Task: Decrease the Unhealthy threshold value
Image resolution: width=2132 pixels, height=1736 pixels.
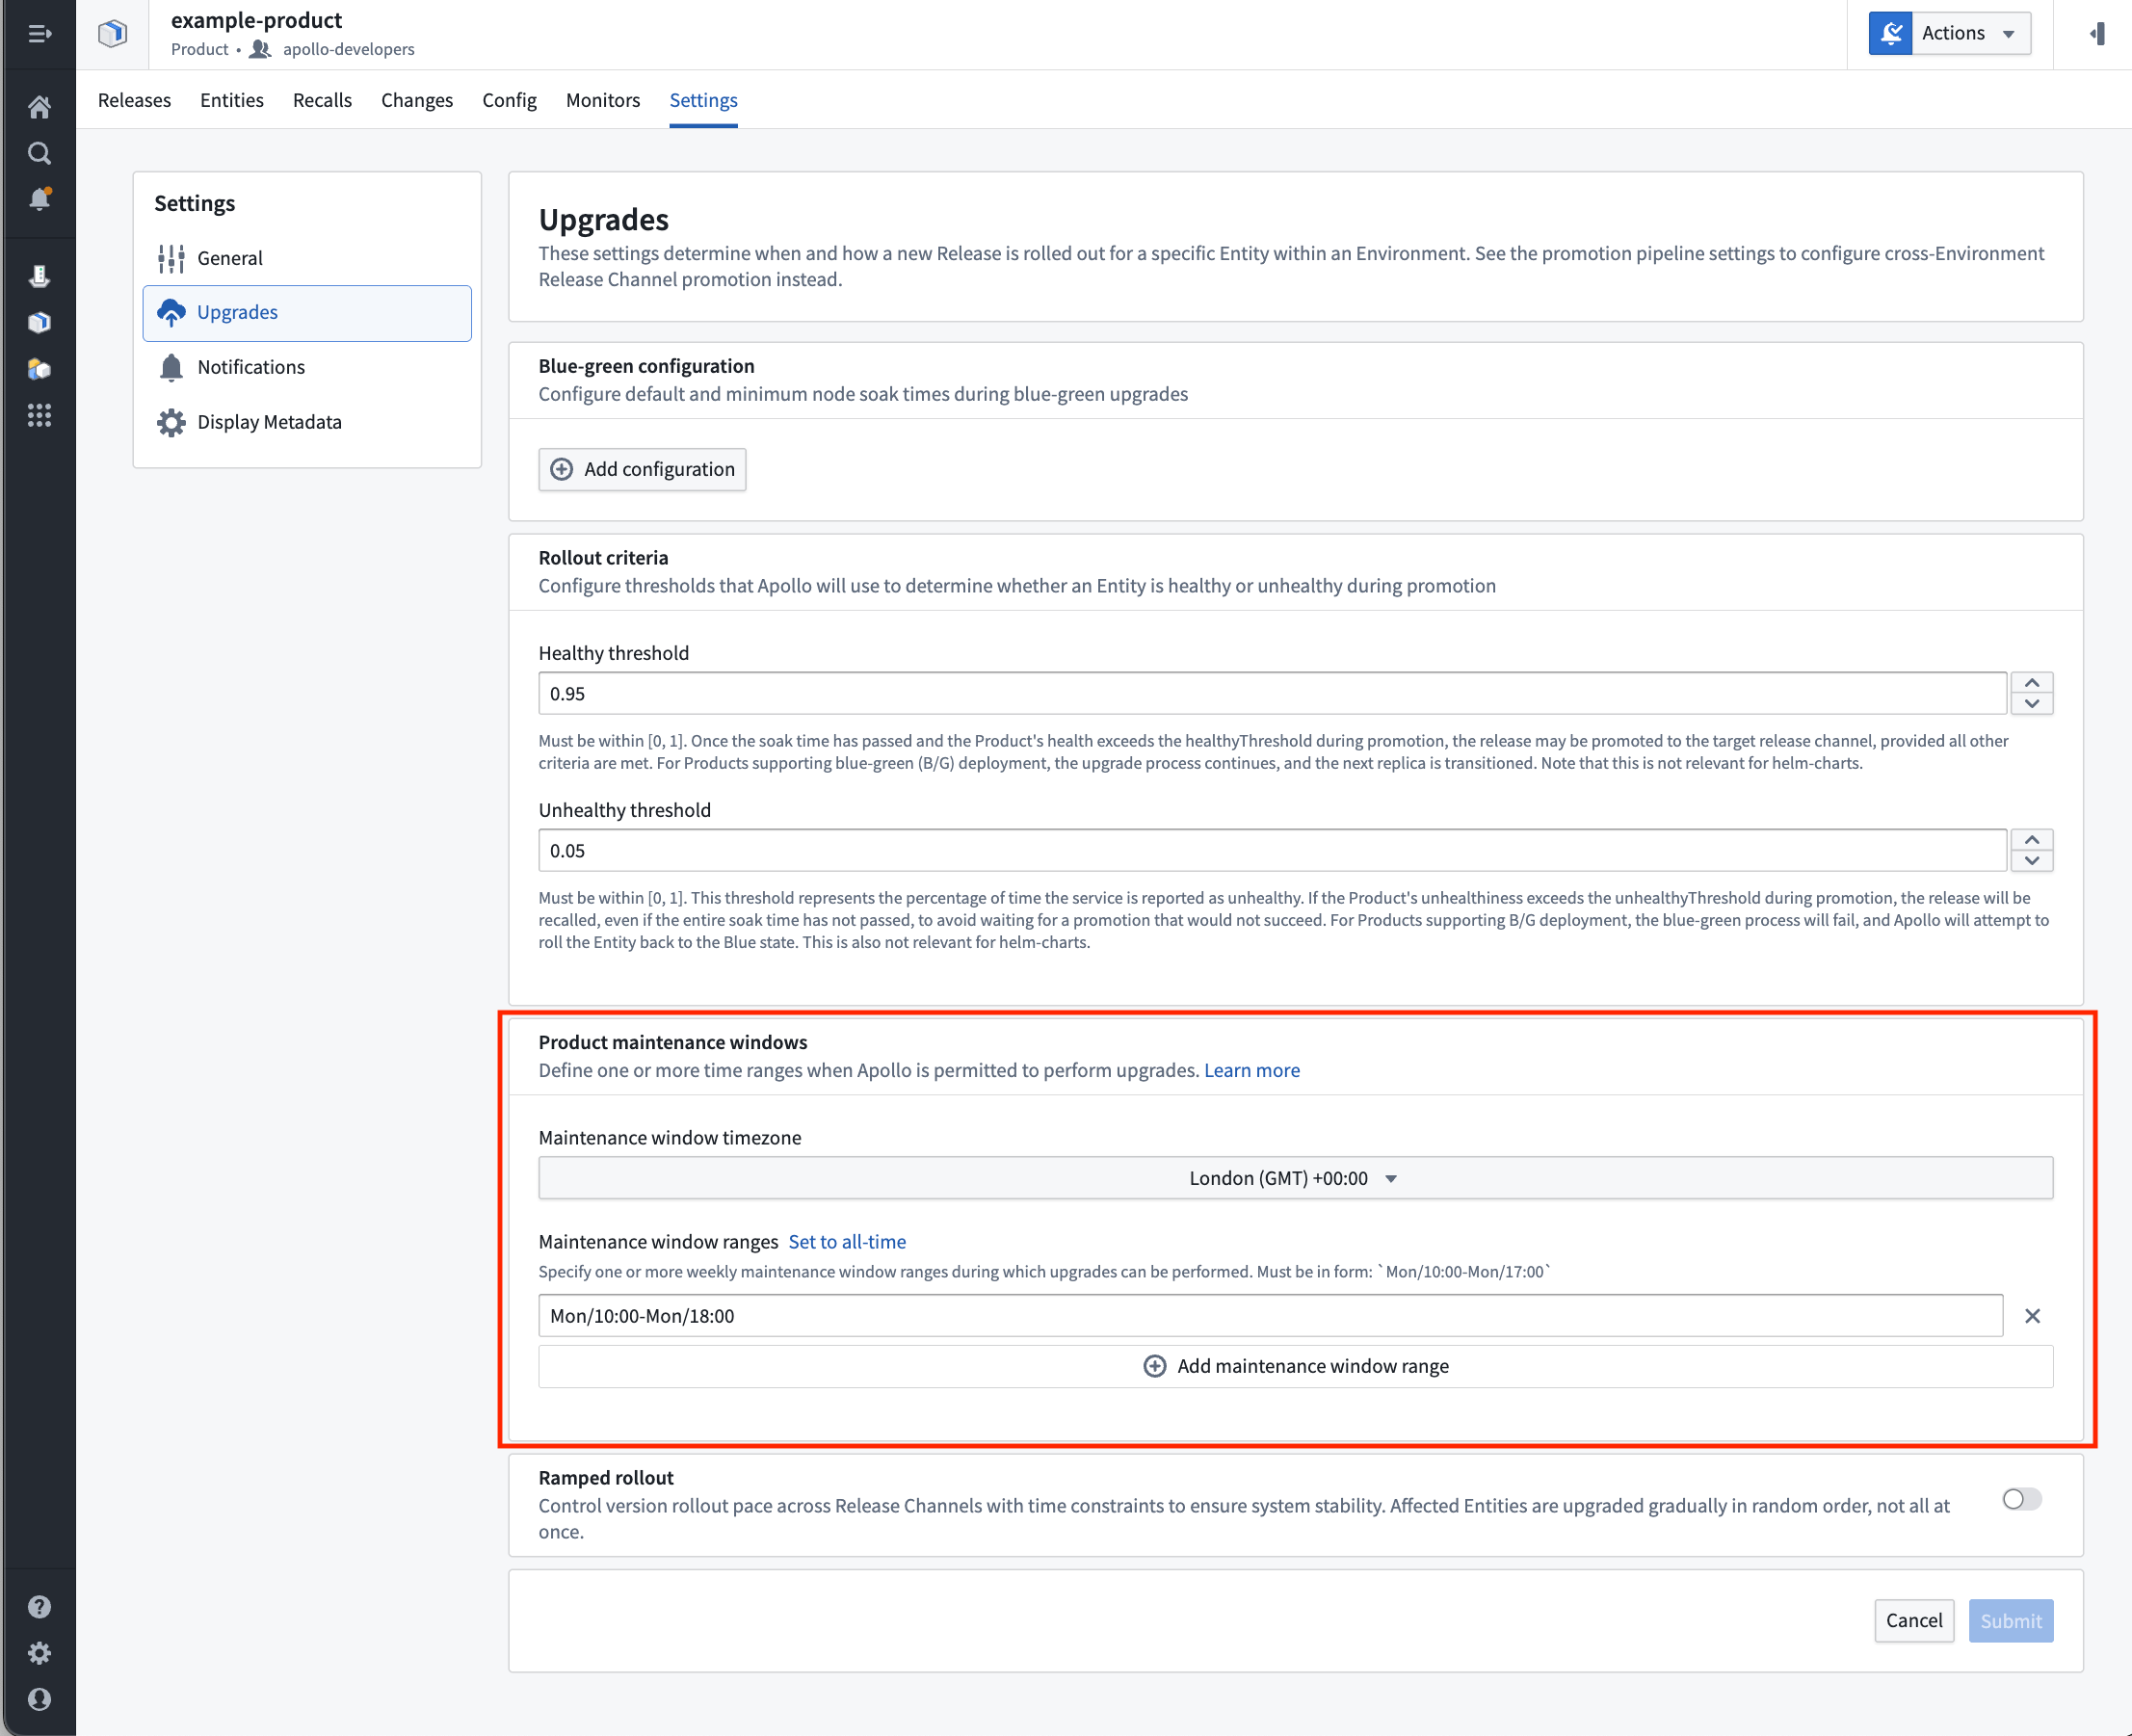Action: 2032,861
